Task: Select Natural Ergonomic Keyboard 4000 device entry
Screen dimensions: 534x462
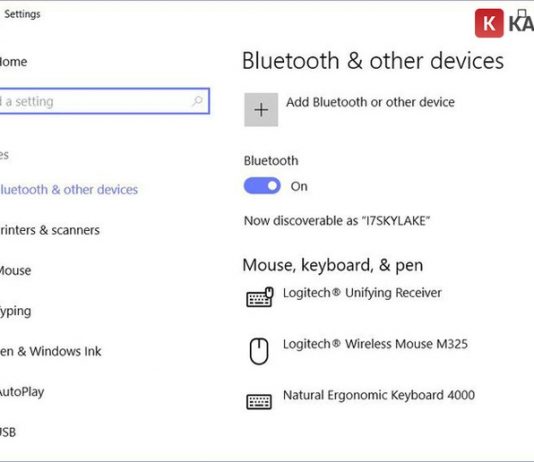Action: 360,401
